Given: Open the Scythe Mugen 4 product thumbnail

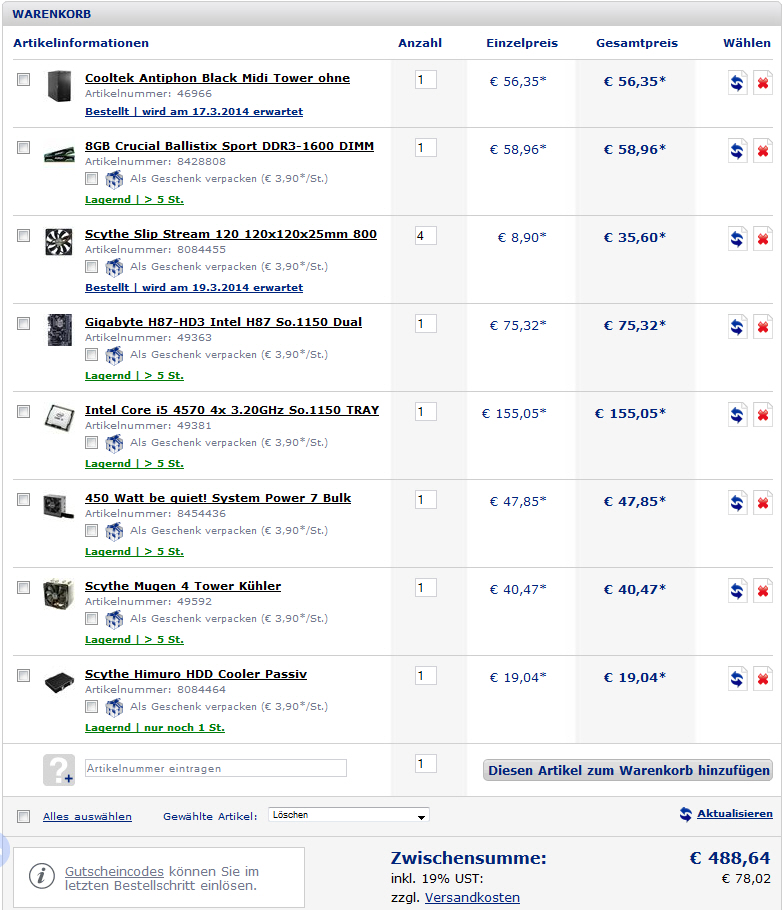Looking at the screenshot, I should click(59, 594).
